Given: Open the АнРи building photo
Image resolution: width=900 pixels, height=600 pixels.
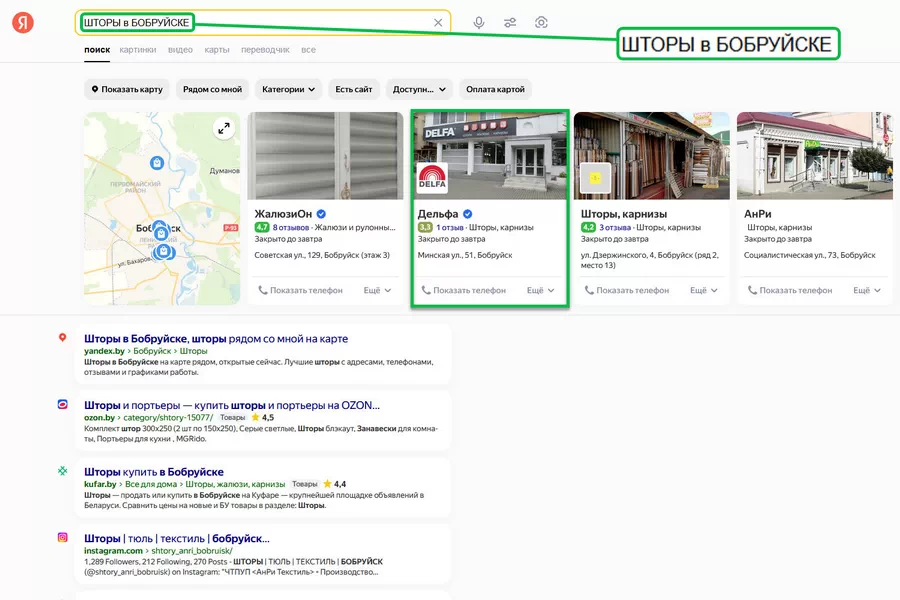Looking at the screenshot, I should click(x=814, y=156).
